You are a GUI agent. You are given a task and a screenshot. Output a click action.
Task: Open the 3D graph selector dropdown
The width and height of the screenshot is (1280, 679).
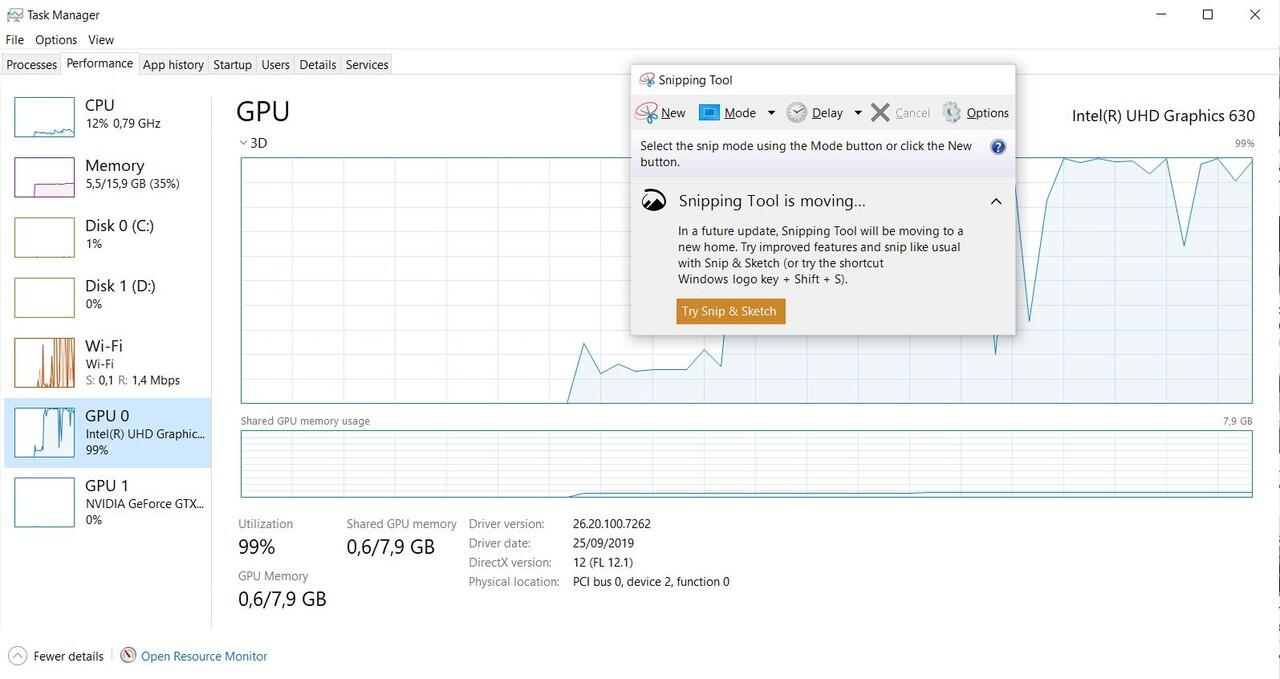click(x=244, y=143)
